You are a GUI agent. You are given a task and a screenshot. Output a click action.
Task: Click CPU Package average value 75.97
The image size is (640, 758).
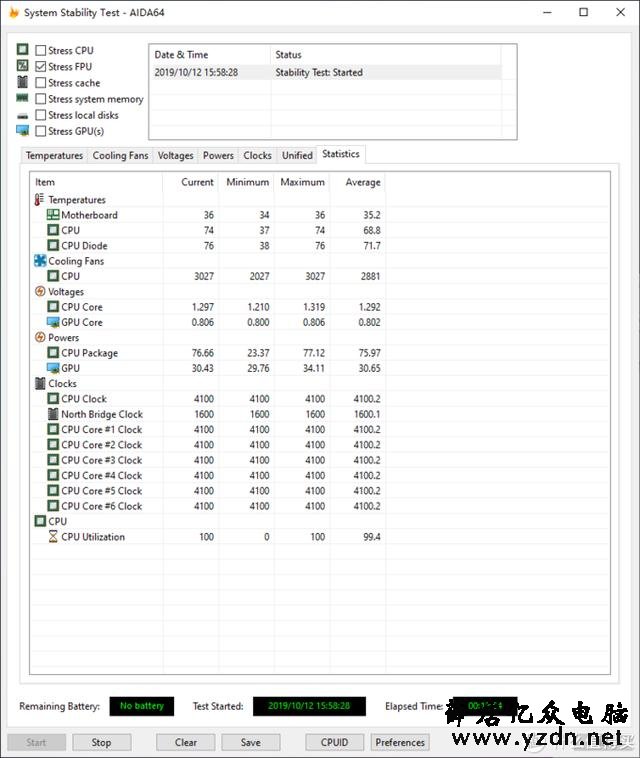(369, 353)
